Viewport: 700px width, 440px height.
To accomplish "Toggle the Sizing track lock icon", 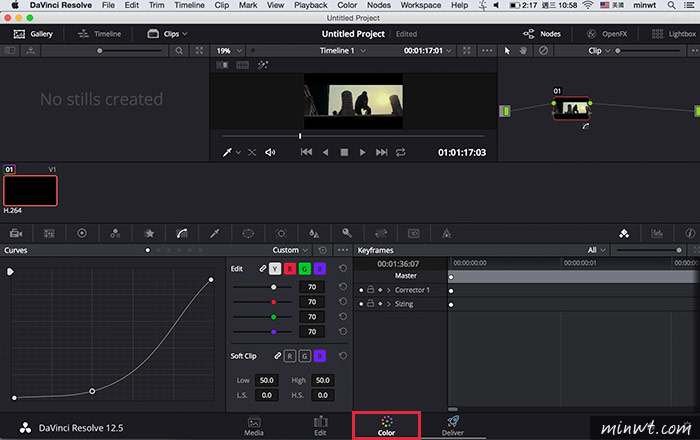I will point(371,304).
